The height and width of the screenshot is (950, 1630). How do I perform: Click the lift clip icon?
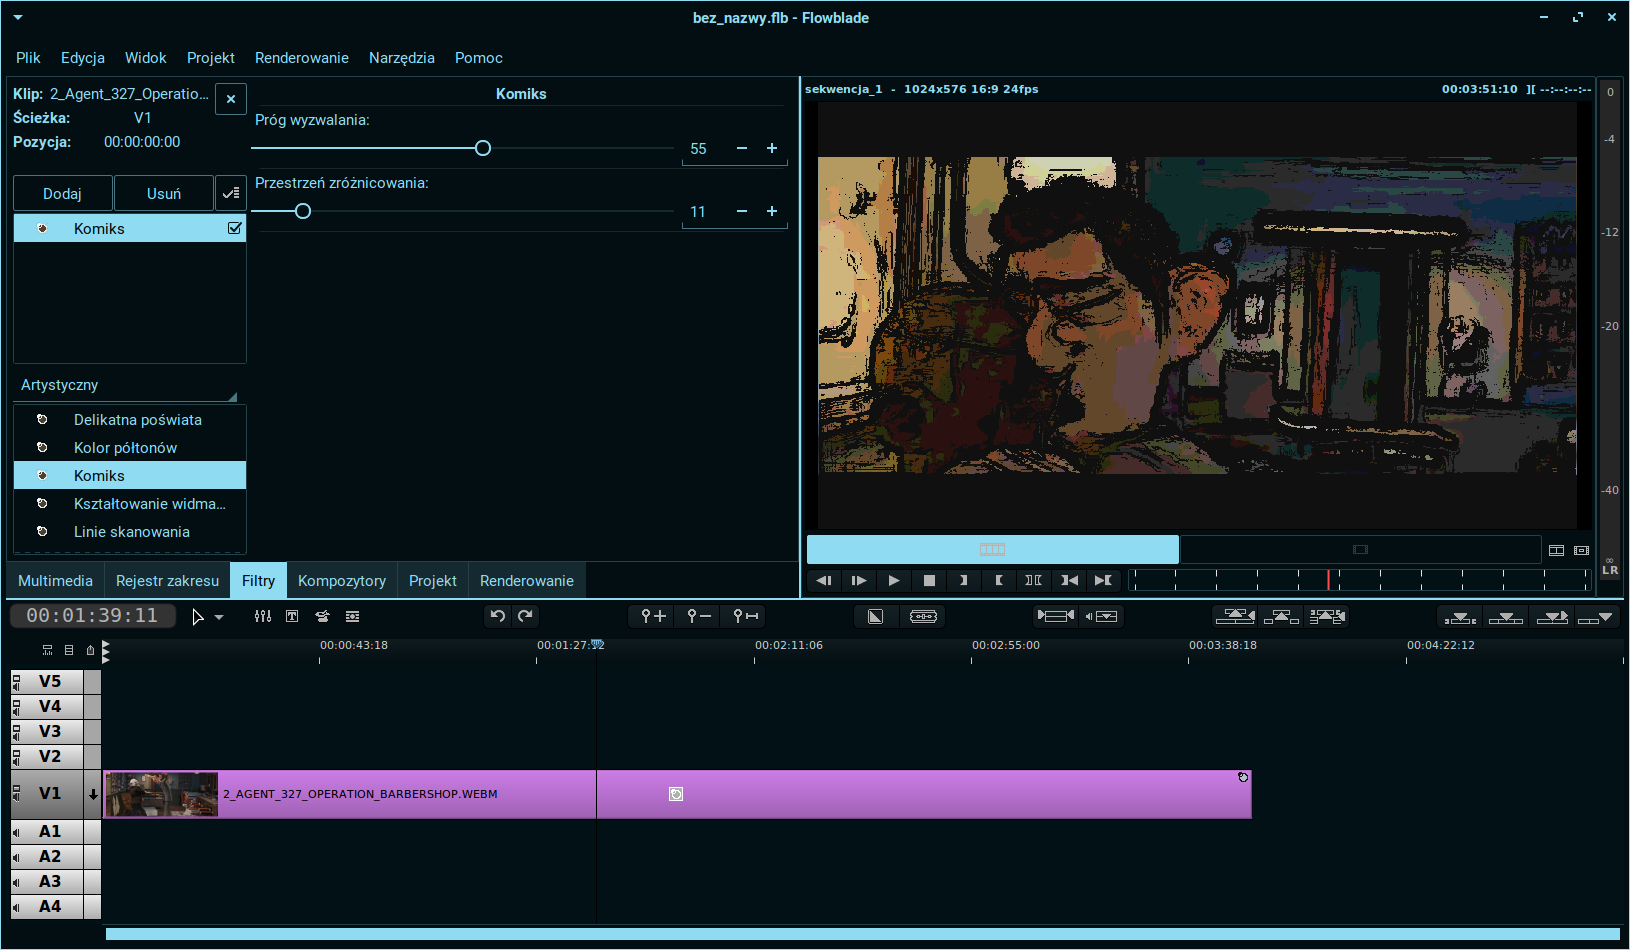pyautogui.click(x=1281, y=616)
